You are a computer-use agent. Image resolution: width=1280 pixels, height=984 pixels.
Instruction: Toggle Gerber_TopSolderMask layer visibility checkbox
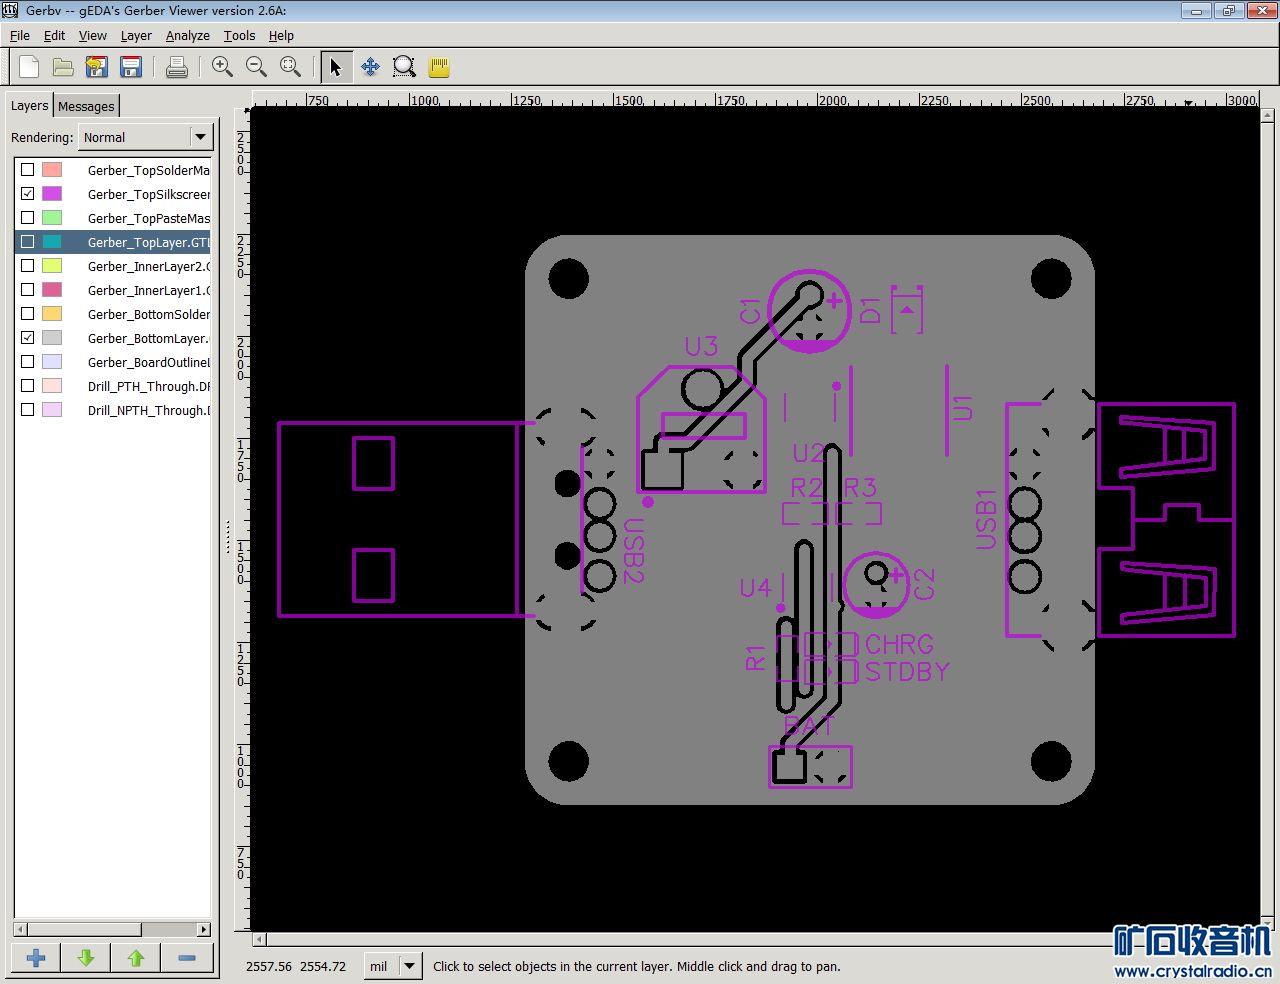(28, 170)
